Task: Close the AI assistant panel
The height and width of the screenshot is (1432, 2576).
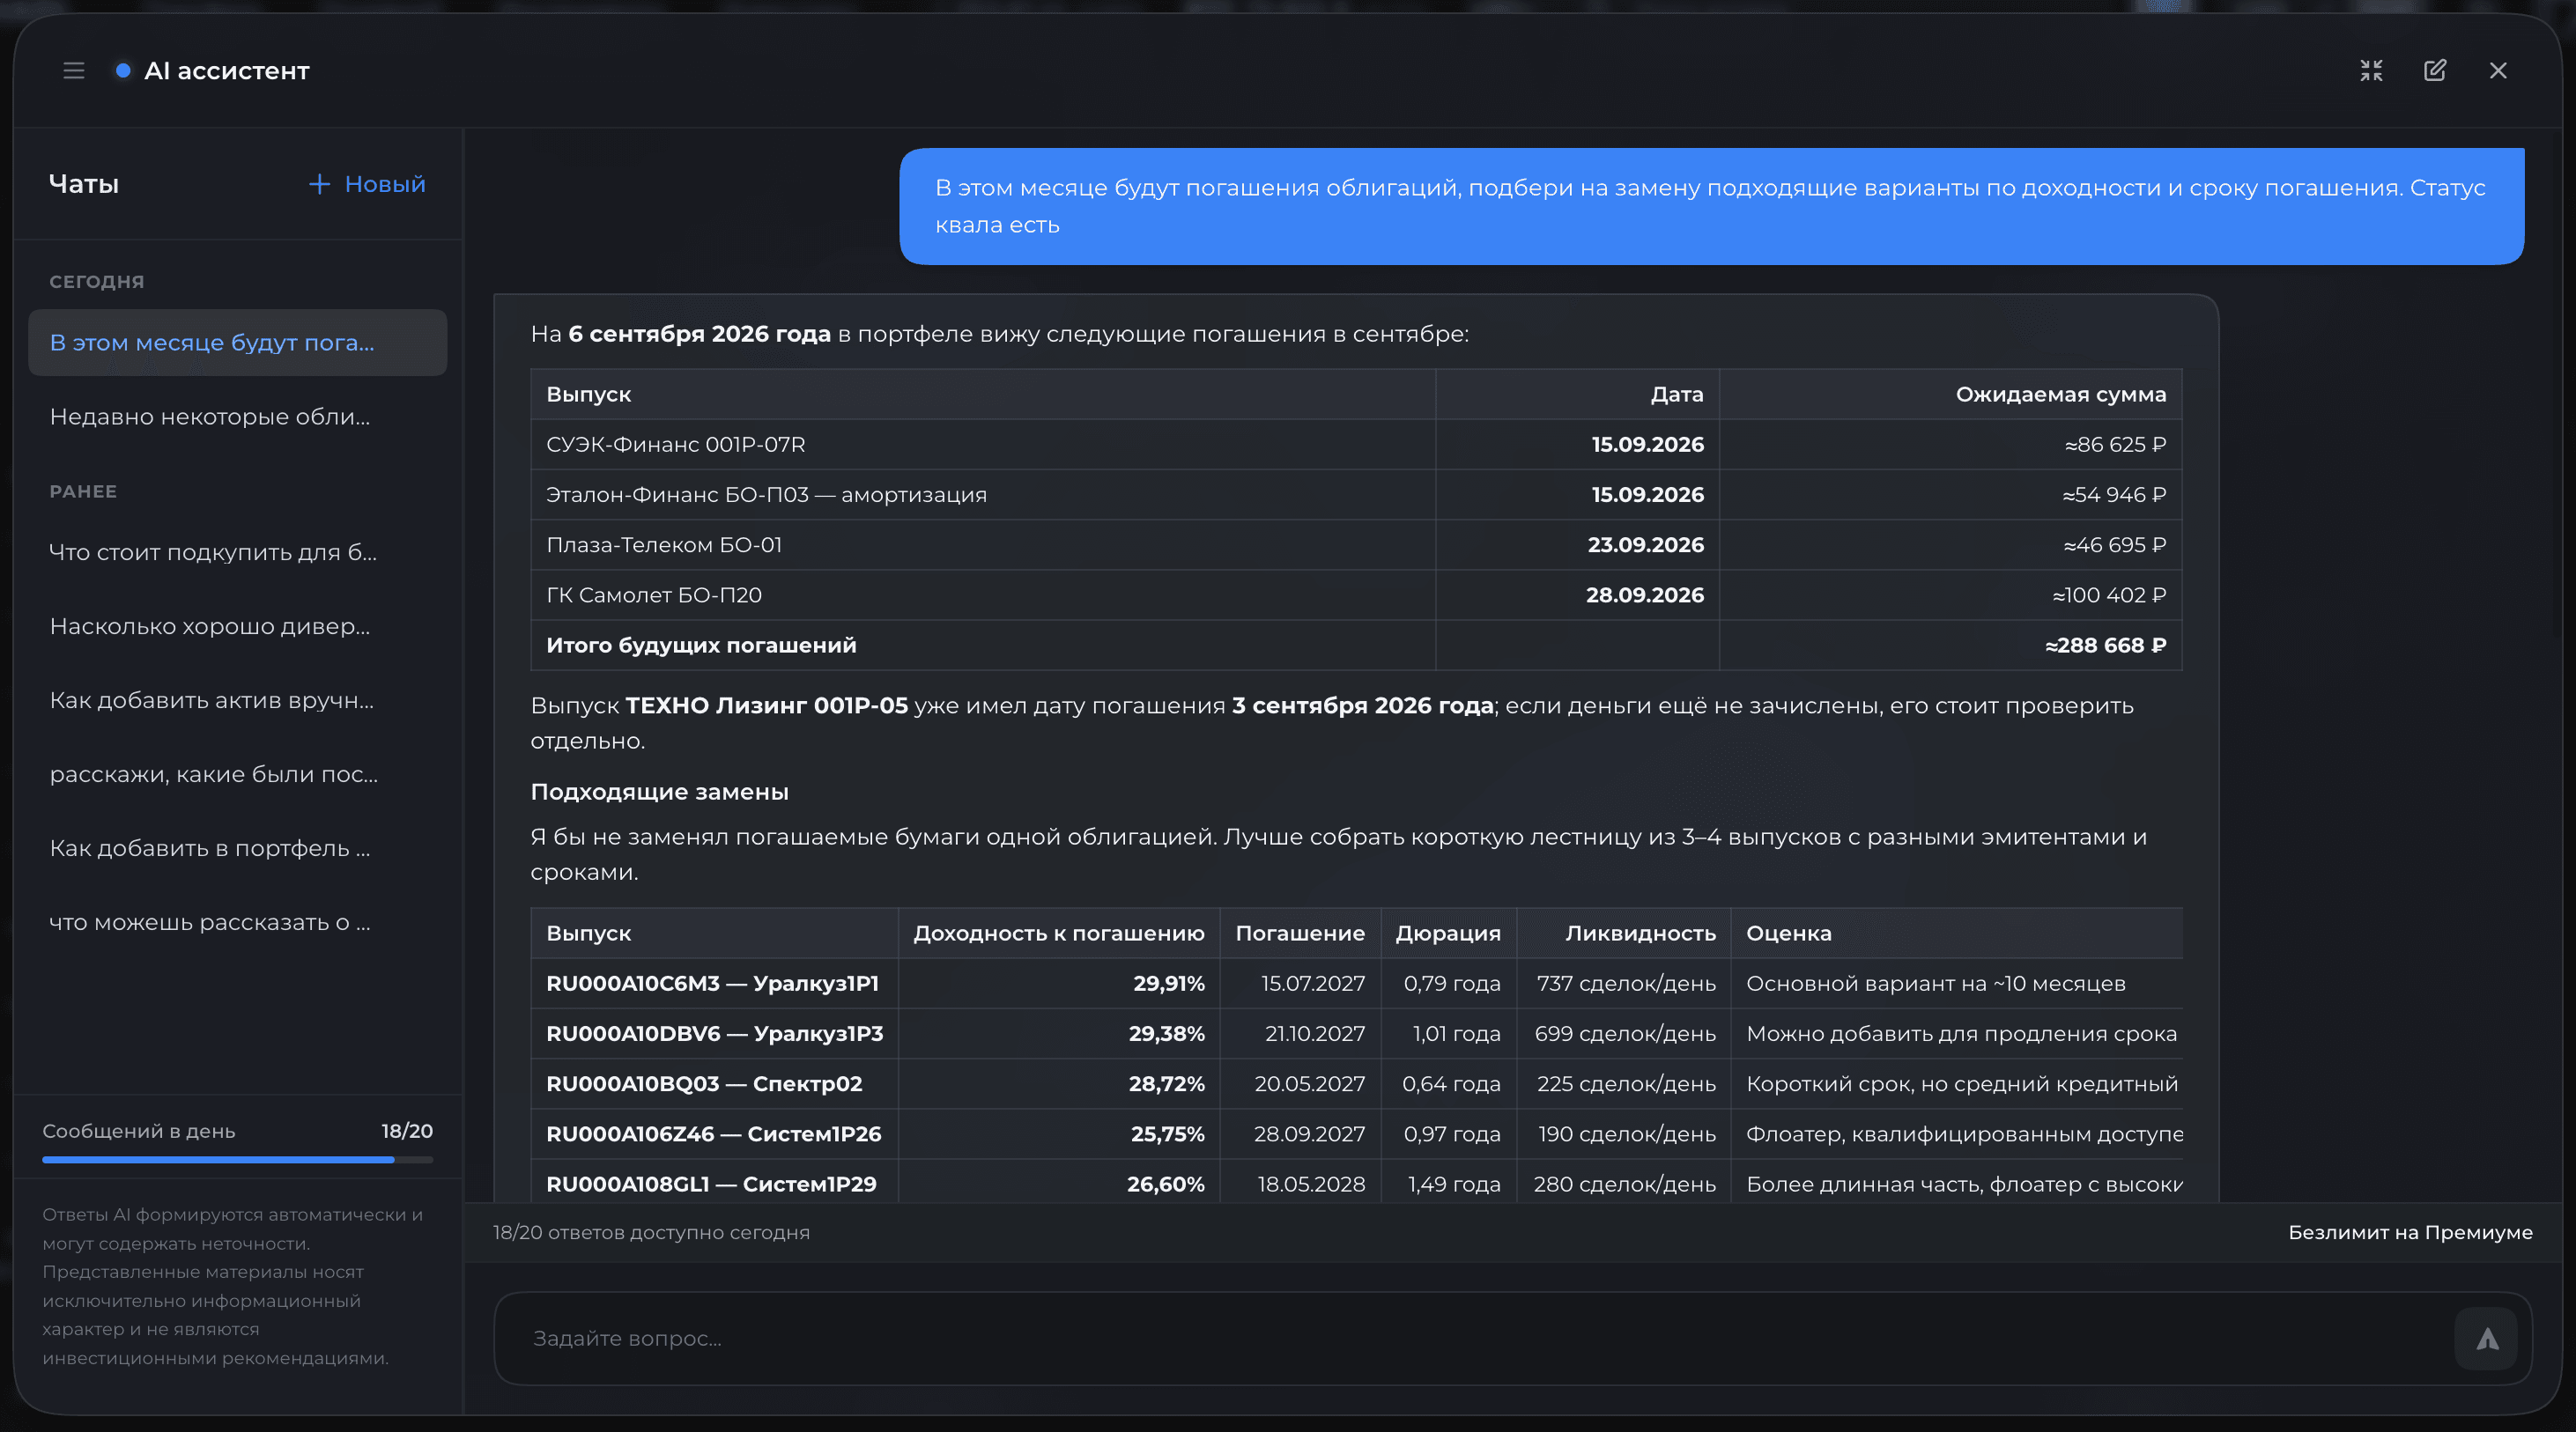Action: (2498, 71)
